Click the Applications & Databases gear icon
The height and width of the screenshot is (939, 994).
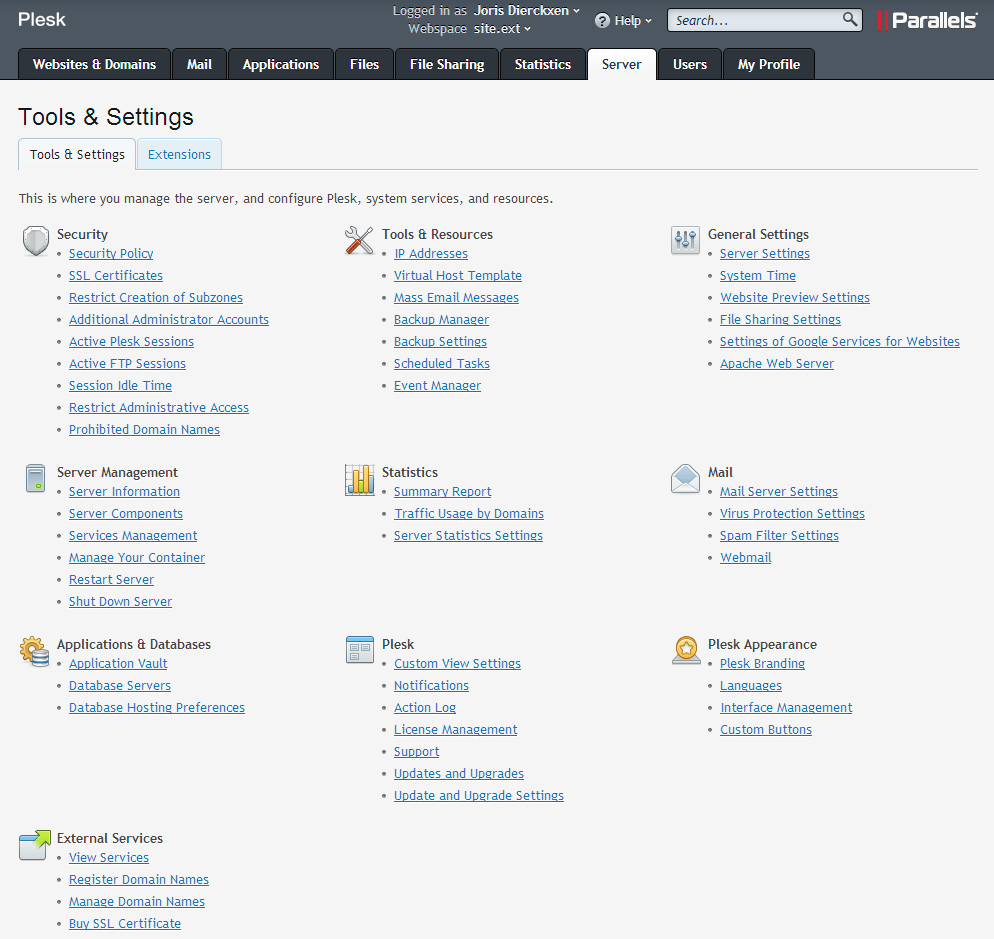[34, 651]
